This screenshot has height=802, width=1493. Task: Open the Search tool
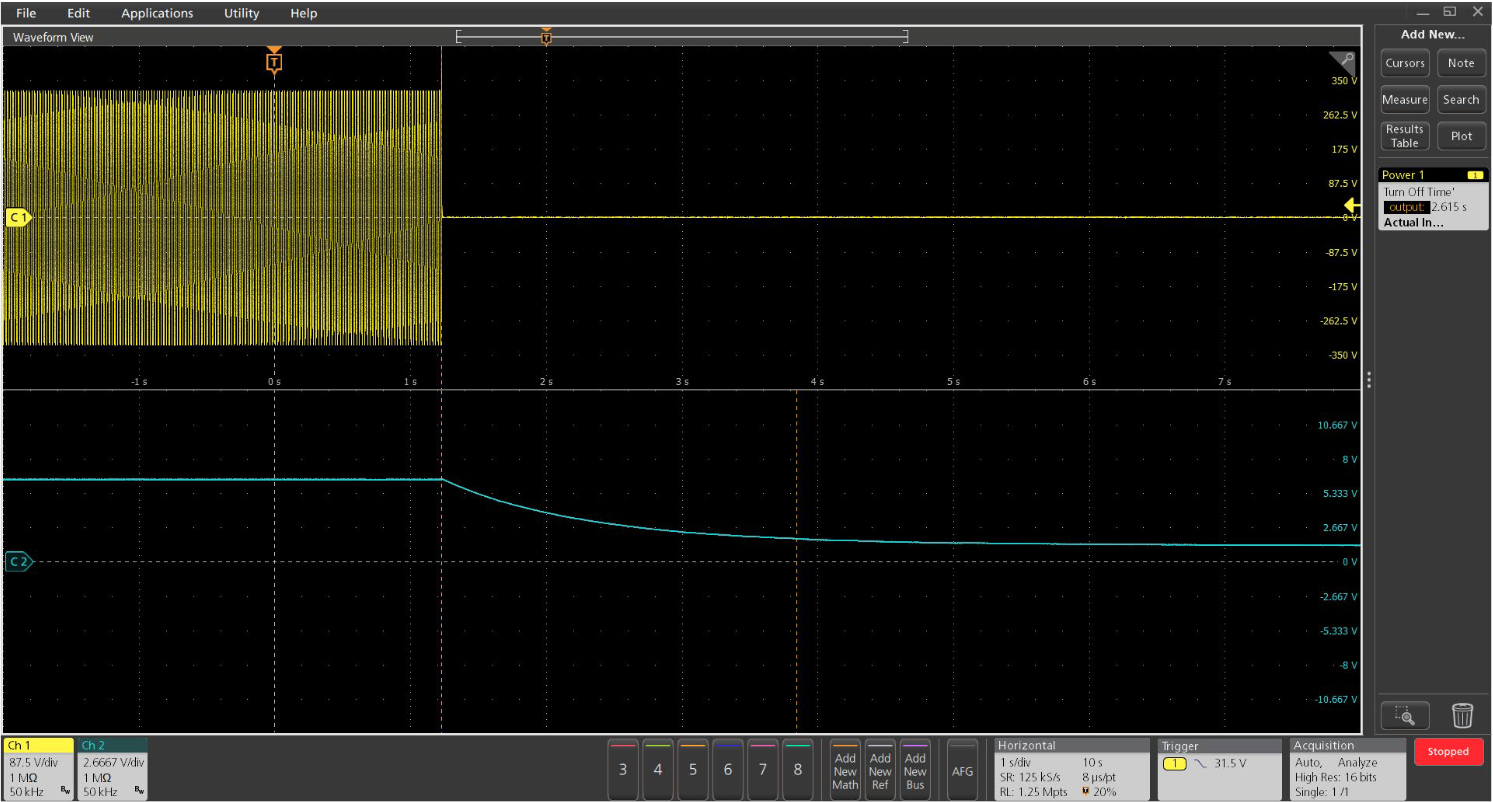(1461, 99)
